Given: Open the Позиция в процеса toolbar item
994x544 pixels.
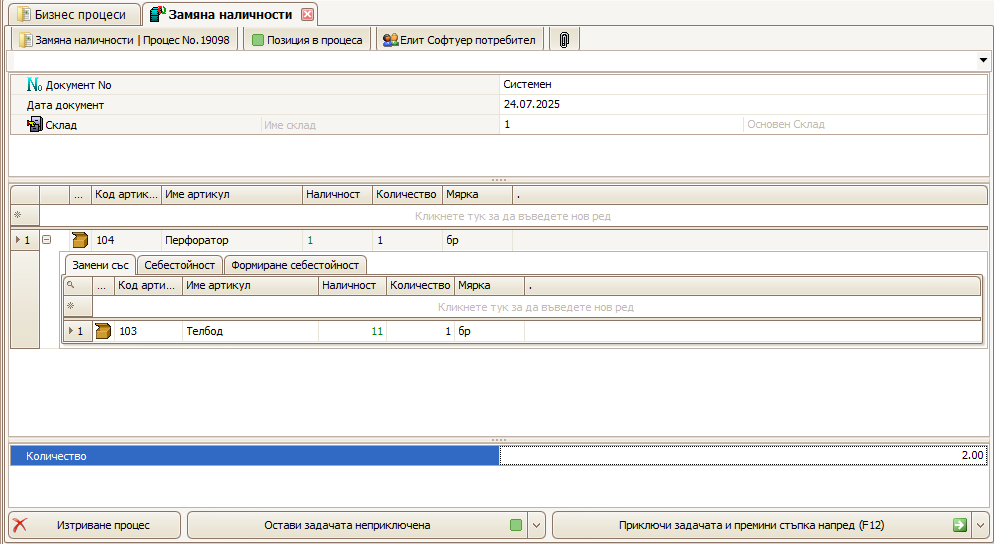Looking at the screenshot, I should coord(307,40).
